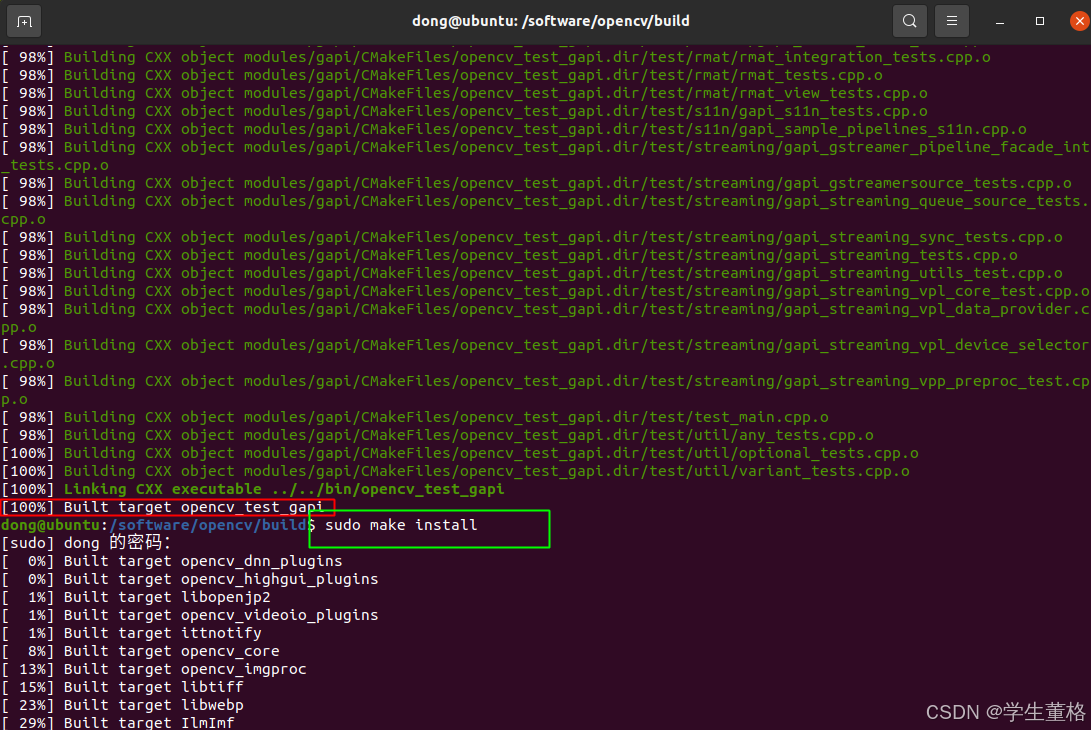The width and height of the screenshot is (1091, 730).
Task: Click the gapi_streaming_utils_test.cpp.o build line
Action: (x=532, y=273)
